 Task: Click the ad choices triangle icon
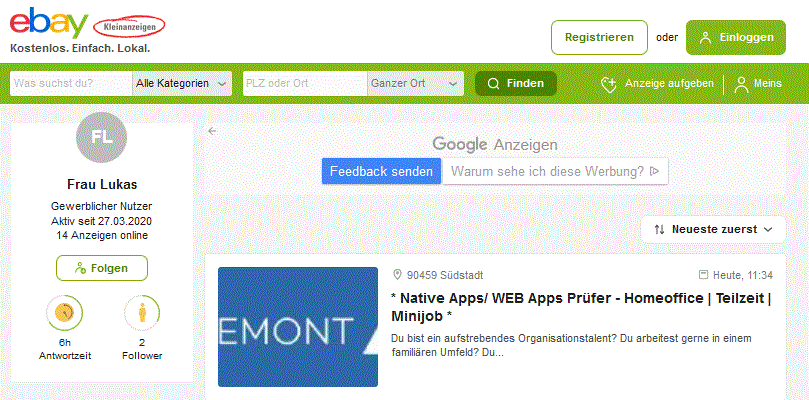pos(655,171)
